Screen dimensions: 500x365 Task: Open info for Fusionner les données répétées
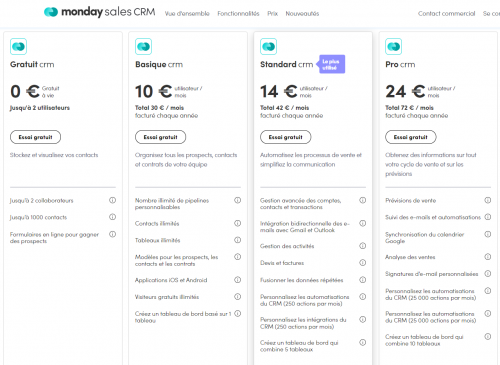[x=363, y=280]
